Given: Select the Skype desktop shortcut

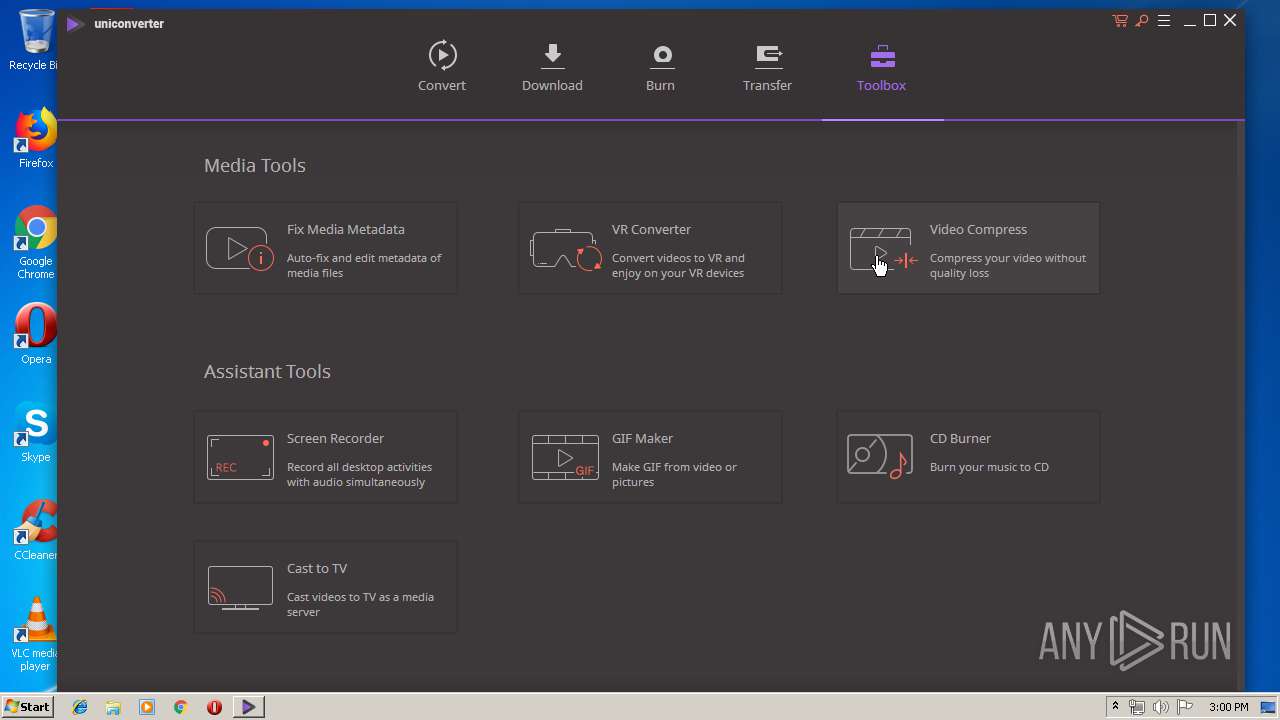Looking at the screenshot, I should (36, 432).
